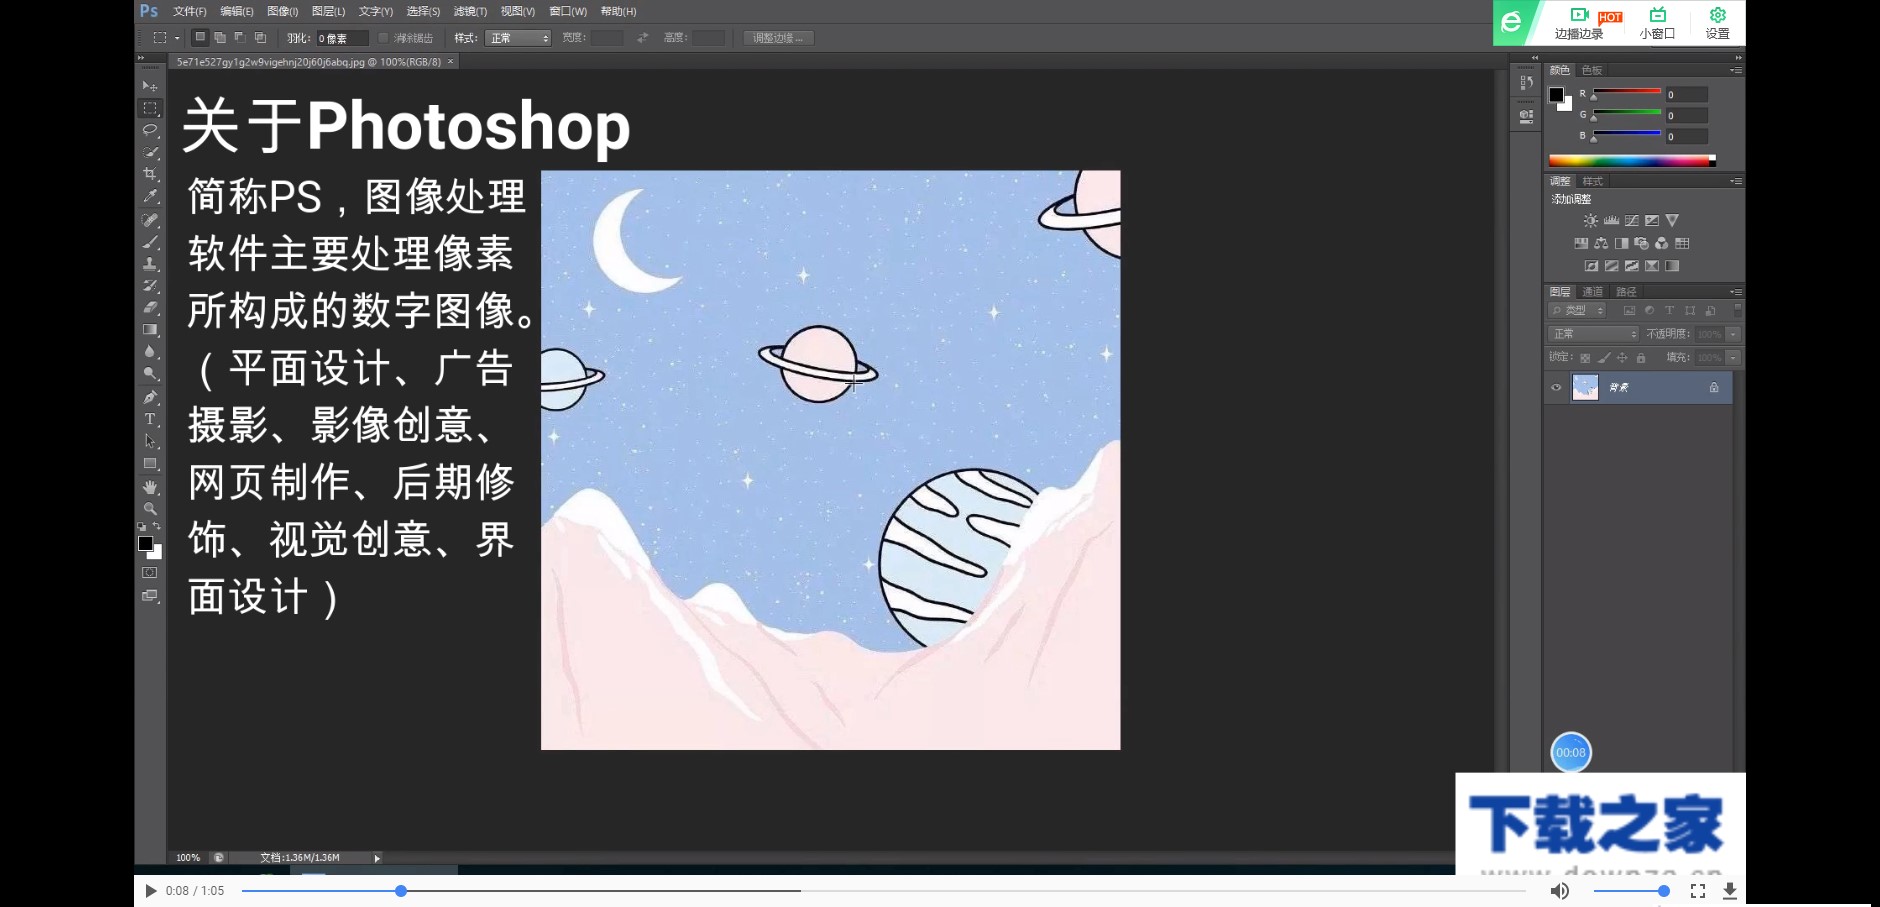Open the 滤镜(T) menu
Screen dimensions: 1880x907
tap(470, 12)
